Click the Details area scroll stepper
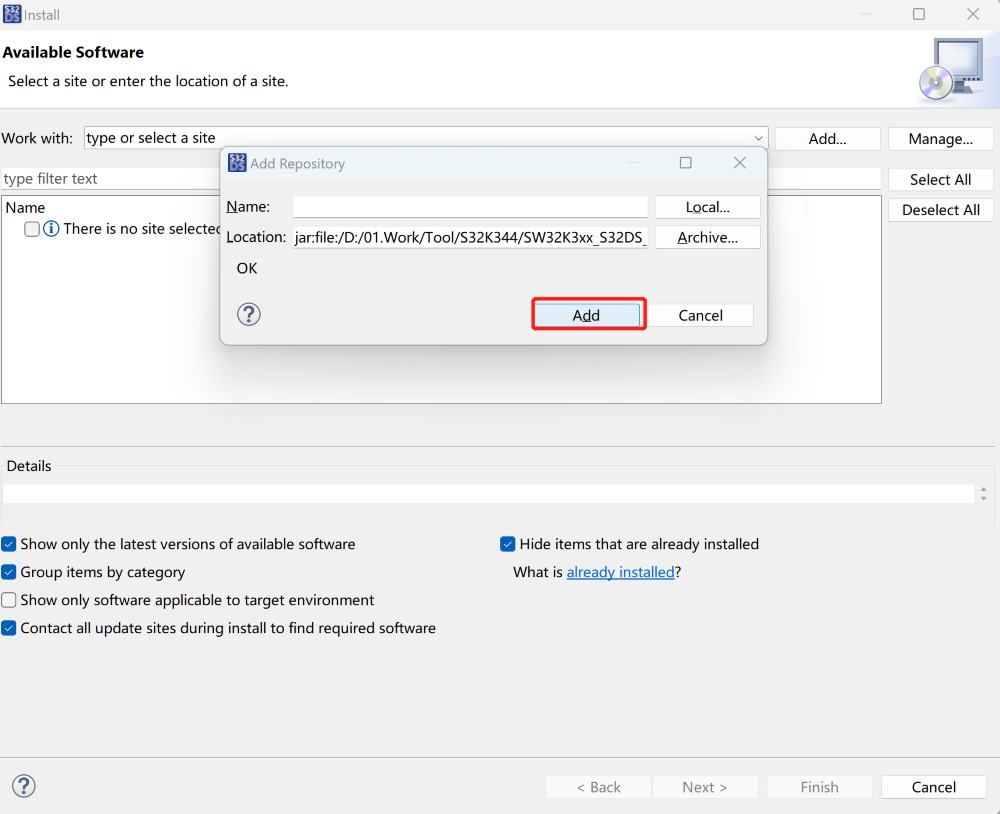The image size is (1000, 814). 983,493
